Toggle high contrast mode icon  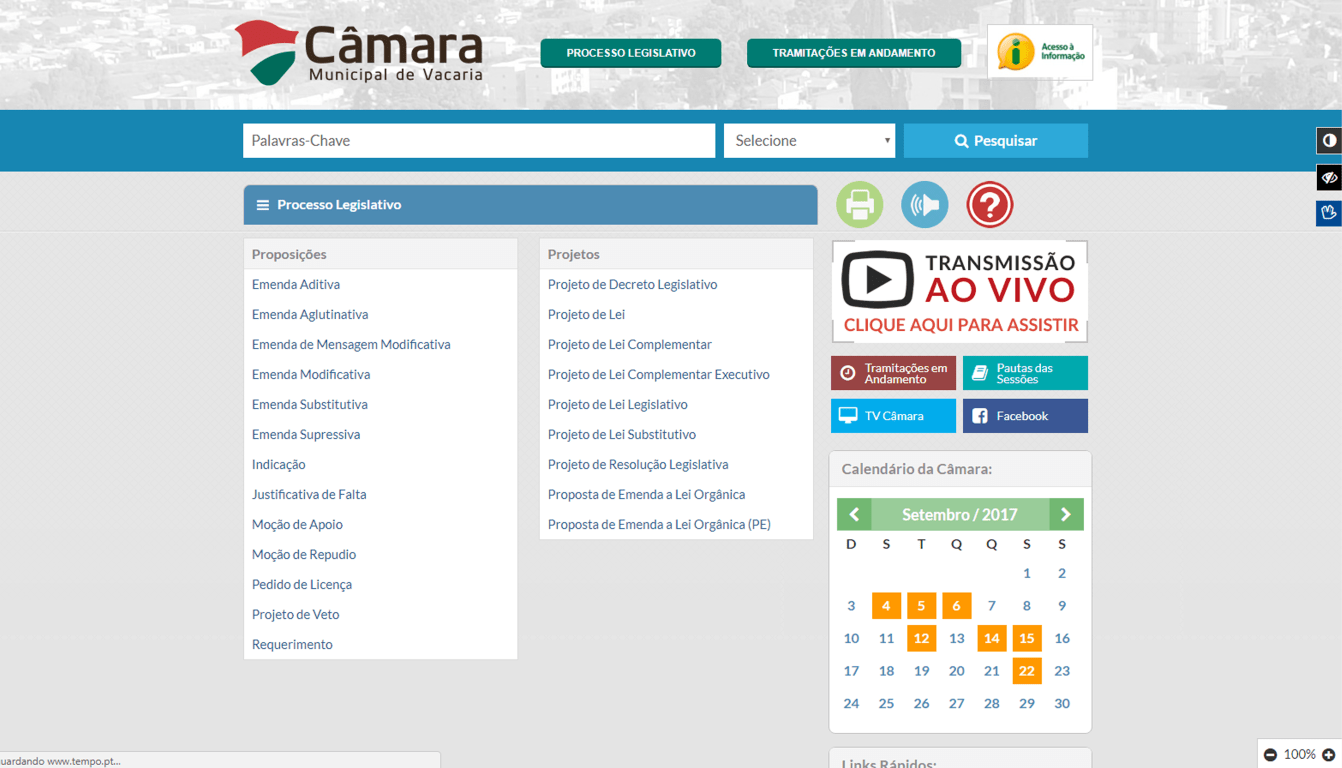click(x=1329, y=140)
